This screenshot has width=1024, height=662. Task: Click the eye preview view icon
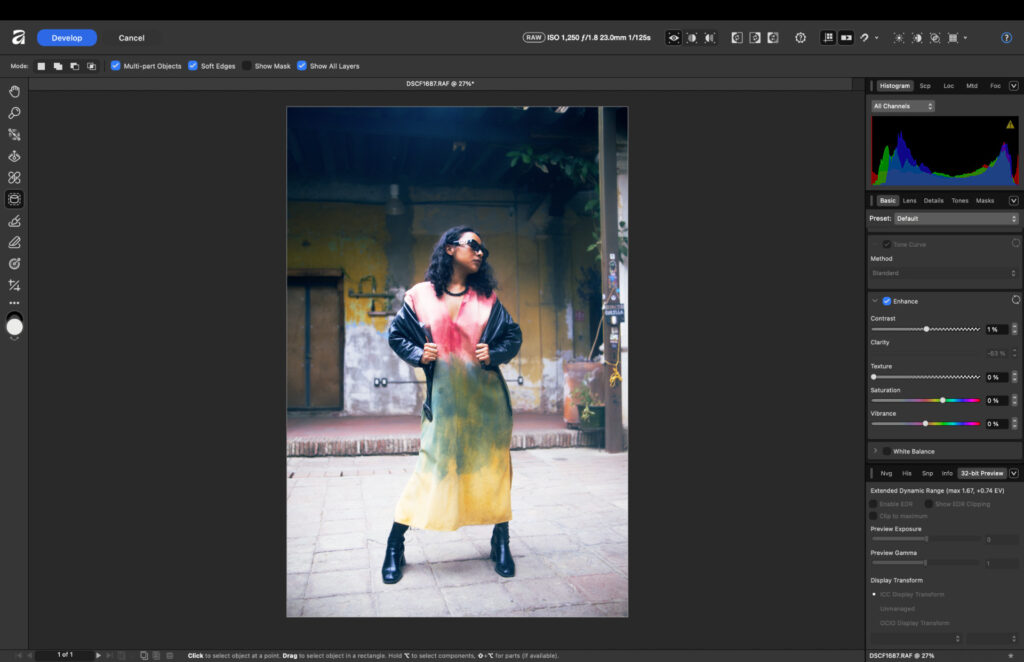click(673, 38)
